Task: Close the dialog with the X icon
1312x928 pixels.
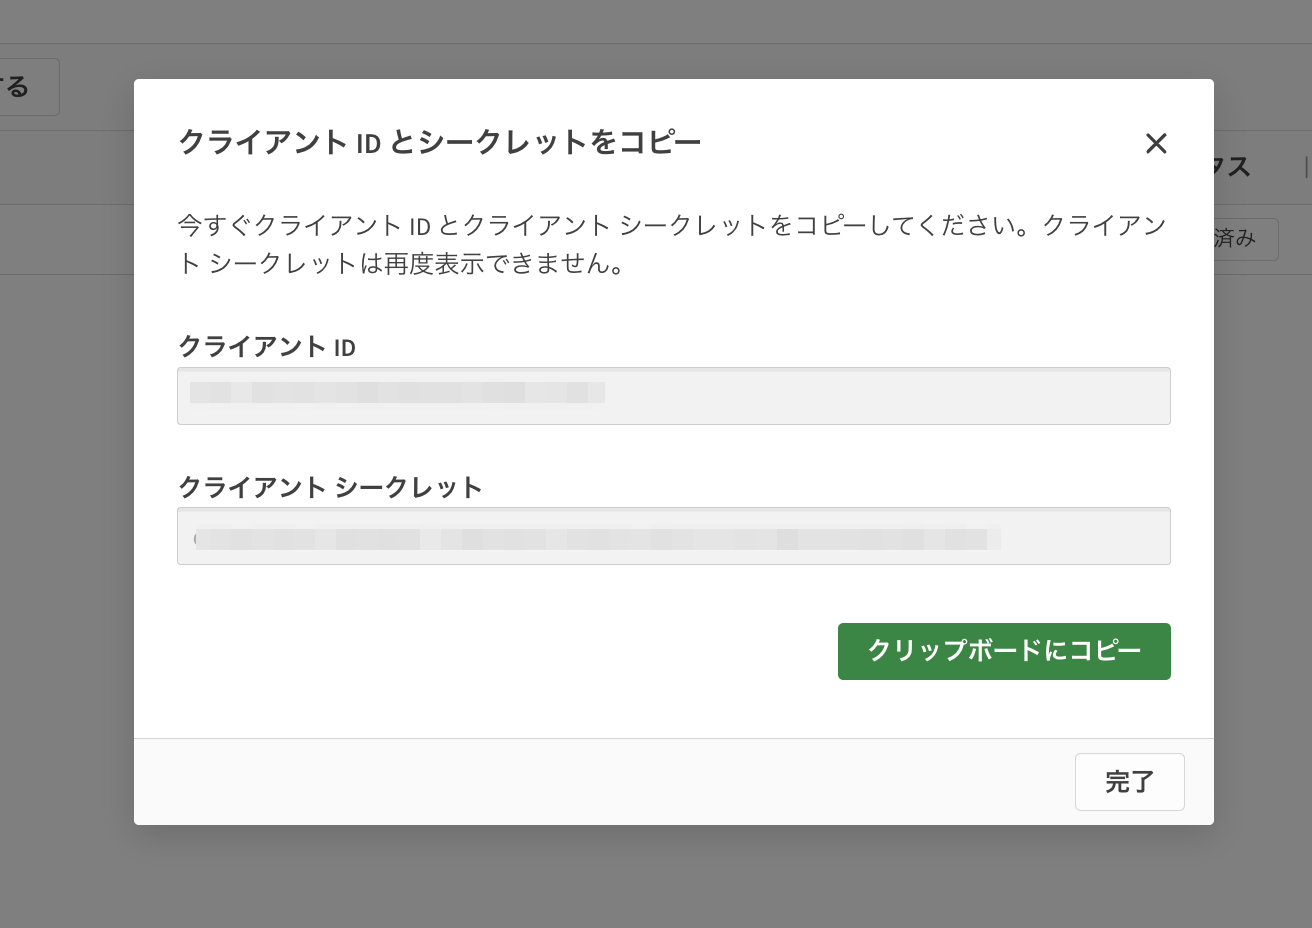Action: pos(1156,144)
